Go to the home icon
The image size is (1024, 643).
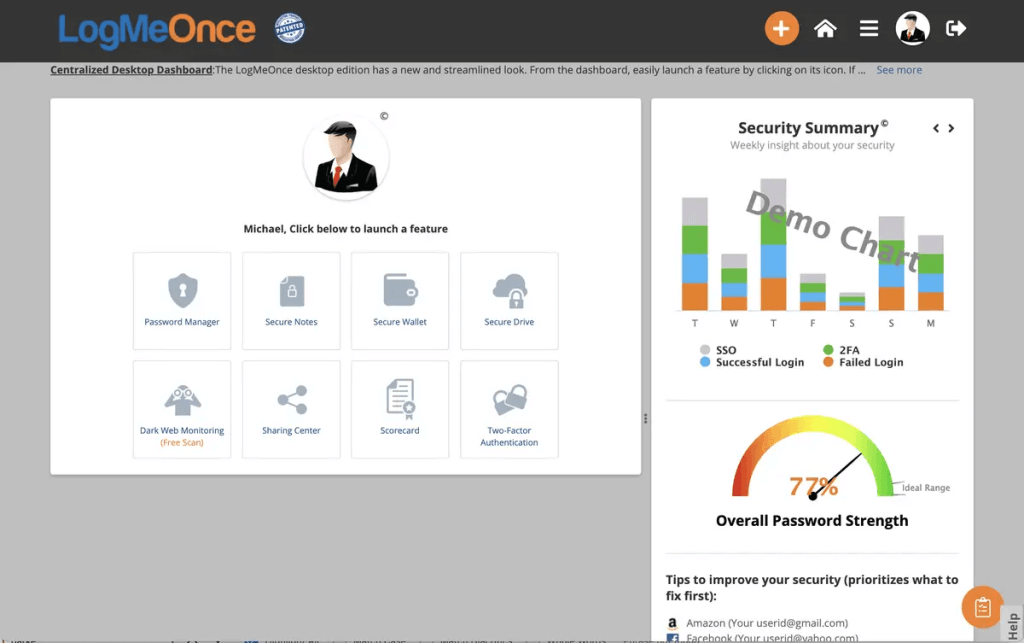(825, 28)
